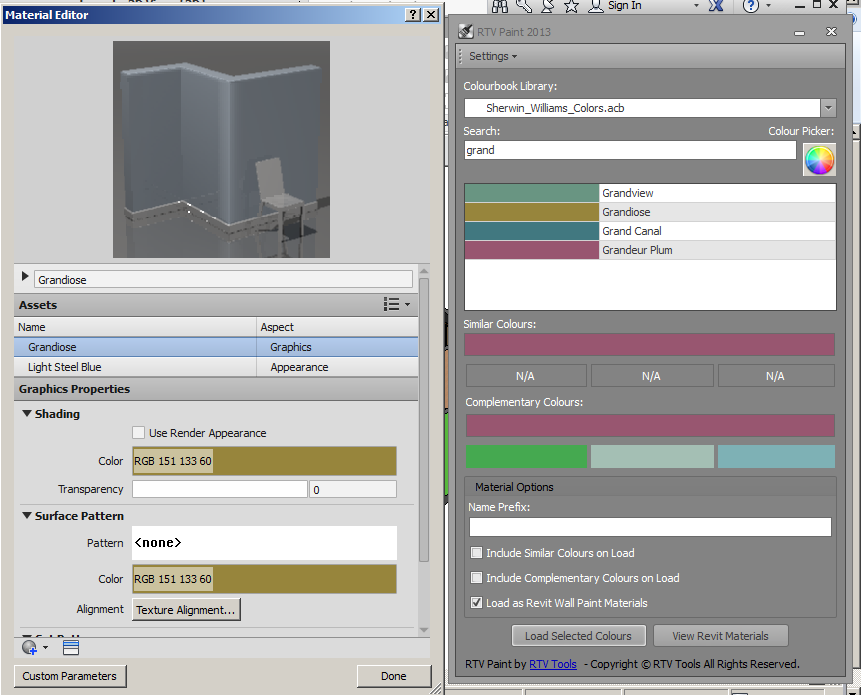Click the star Favorites icon

pos(572,5)
